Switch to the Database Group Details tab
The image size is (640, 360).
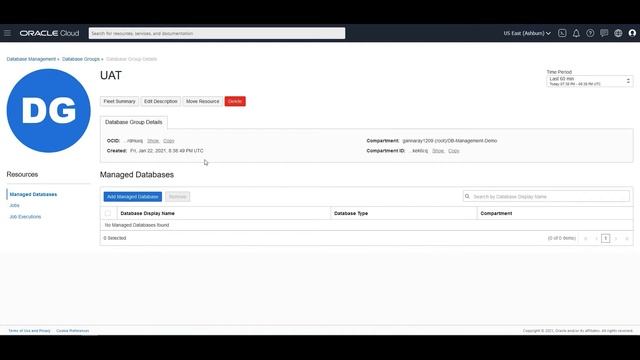click(x=133, y=122)
